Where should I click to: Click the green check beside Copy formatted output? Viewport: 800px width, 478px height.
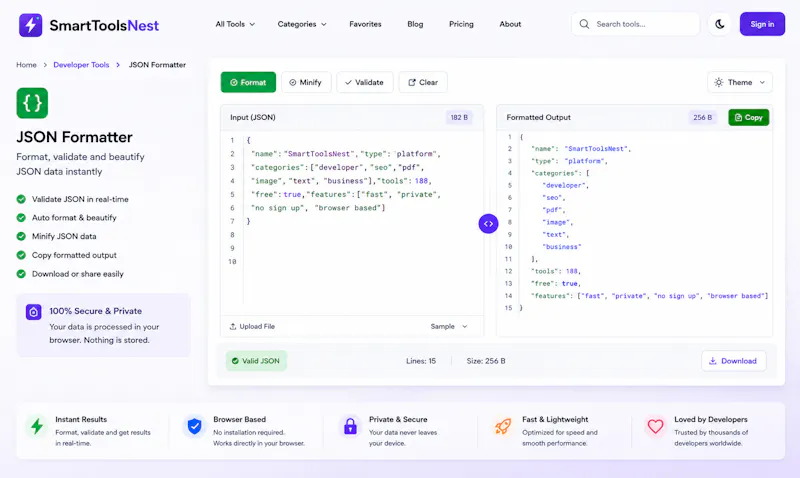[x=21, y=255]
